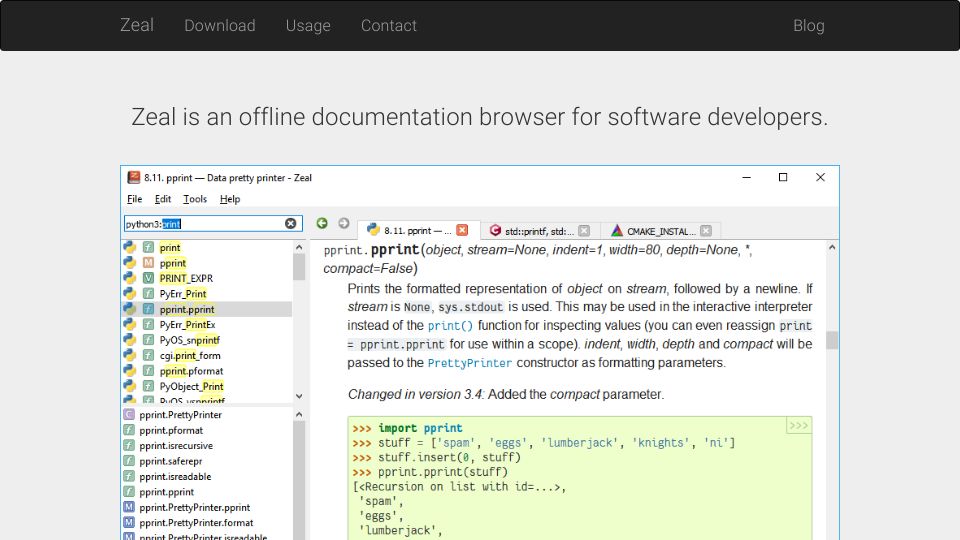Click the grey forward navigation arrow
Viewport: 960px width, 540px height.
coord(344,223)
